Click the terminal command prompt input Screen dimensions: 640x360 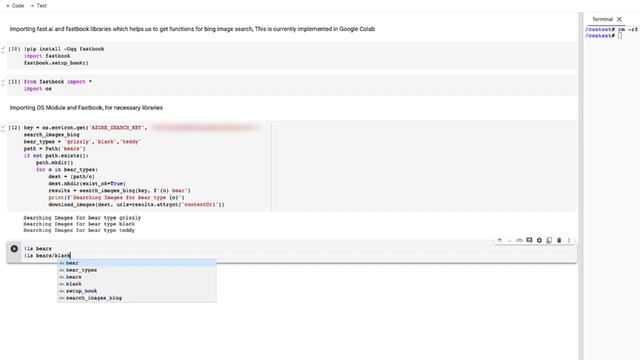(x=620, y=36)
